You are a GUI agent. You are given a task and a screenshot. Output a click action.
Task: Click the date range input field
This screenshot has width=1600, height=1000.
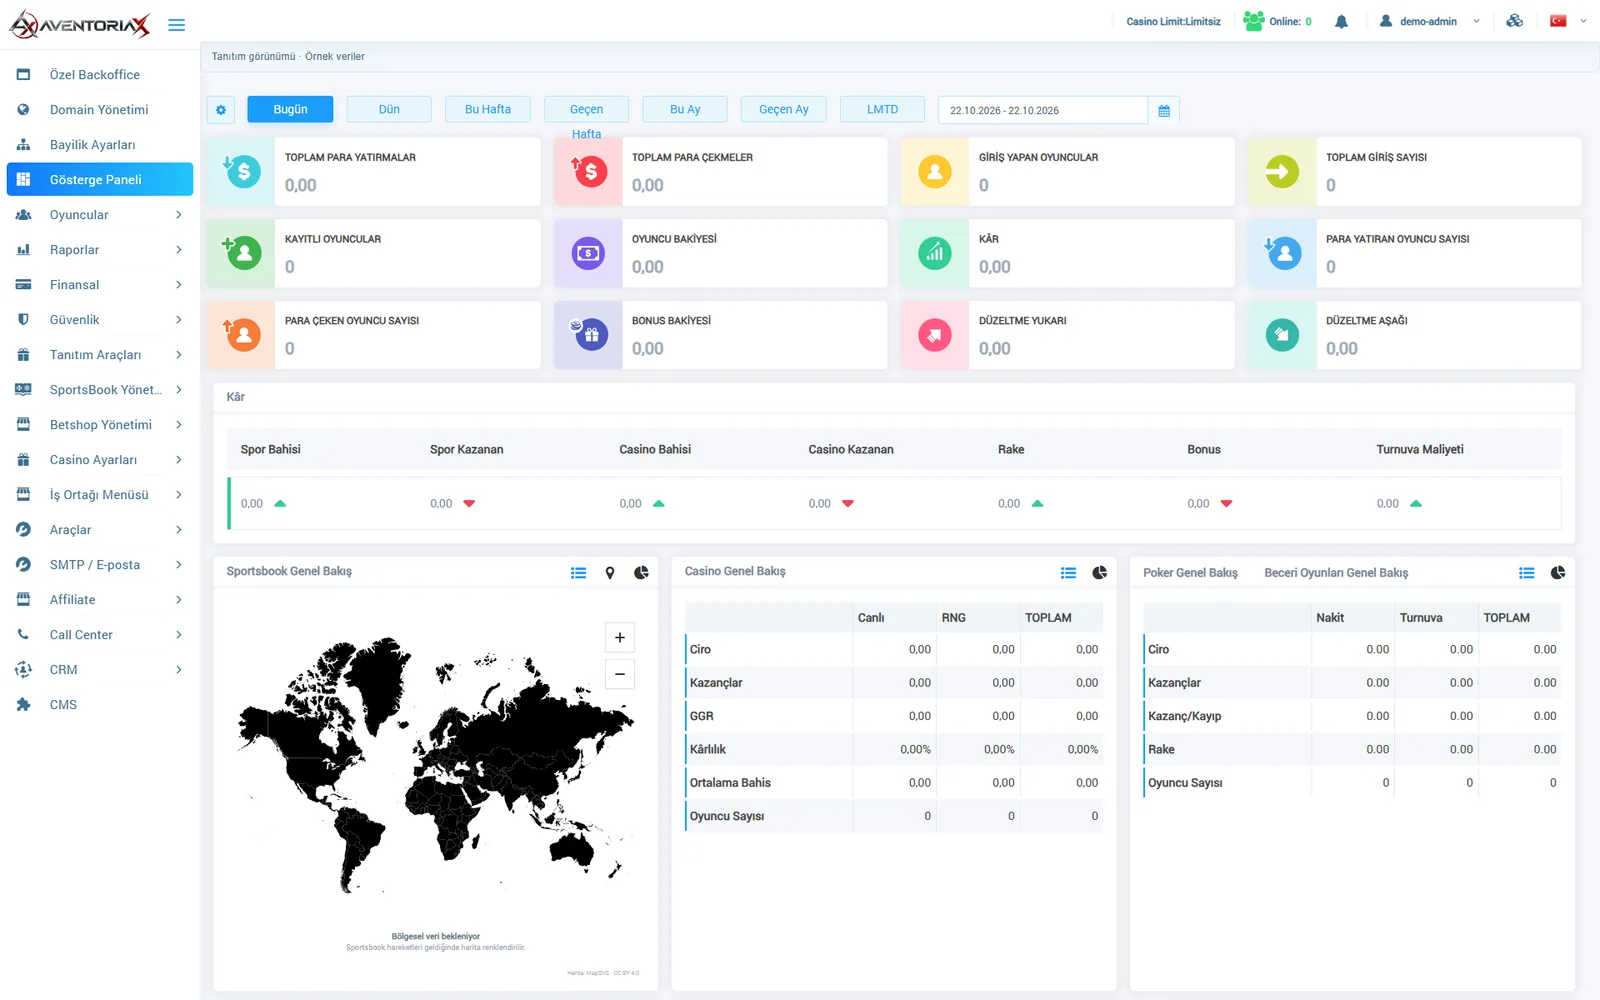click(x=1043, y=110)
